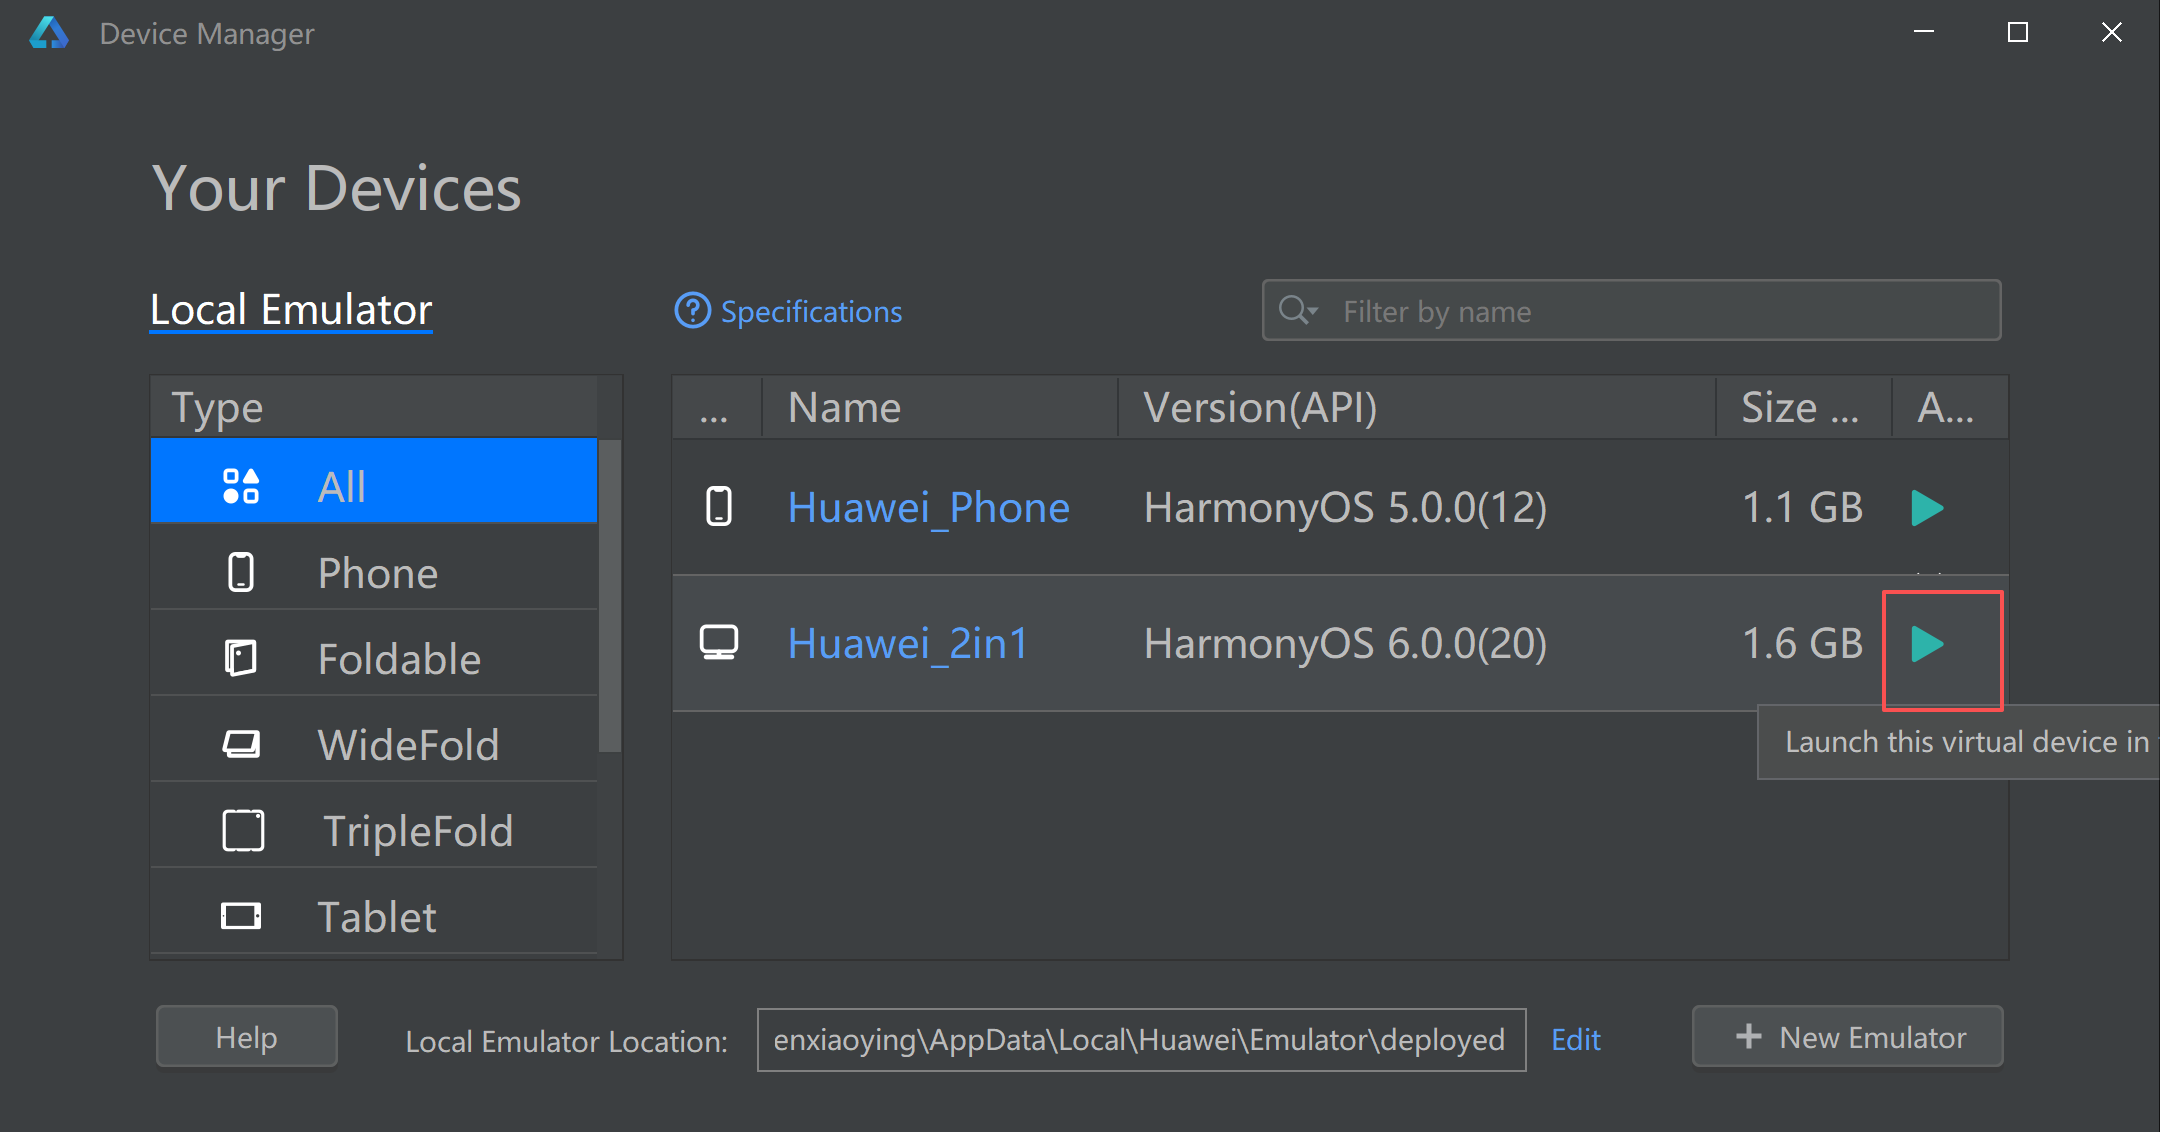The image size is (2160, 1132).
Task: Click the Type list vertical scrollbar
Action: [610, 595]
